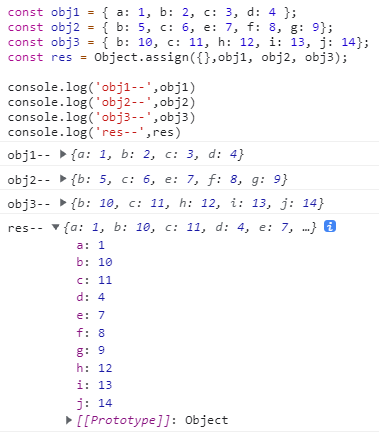The image size is (379, 434).
Task: Click the 'const obj3' declaration line
Action: (x=188, y=43)
